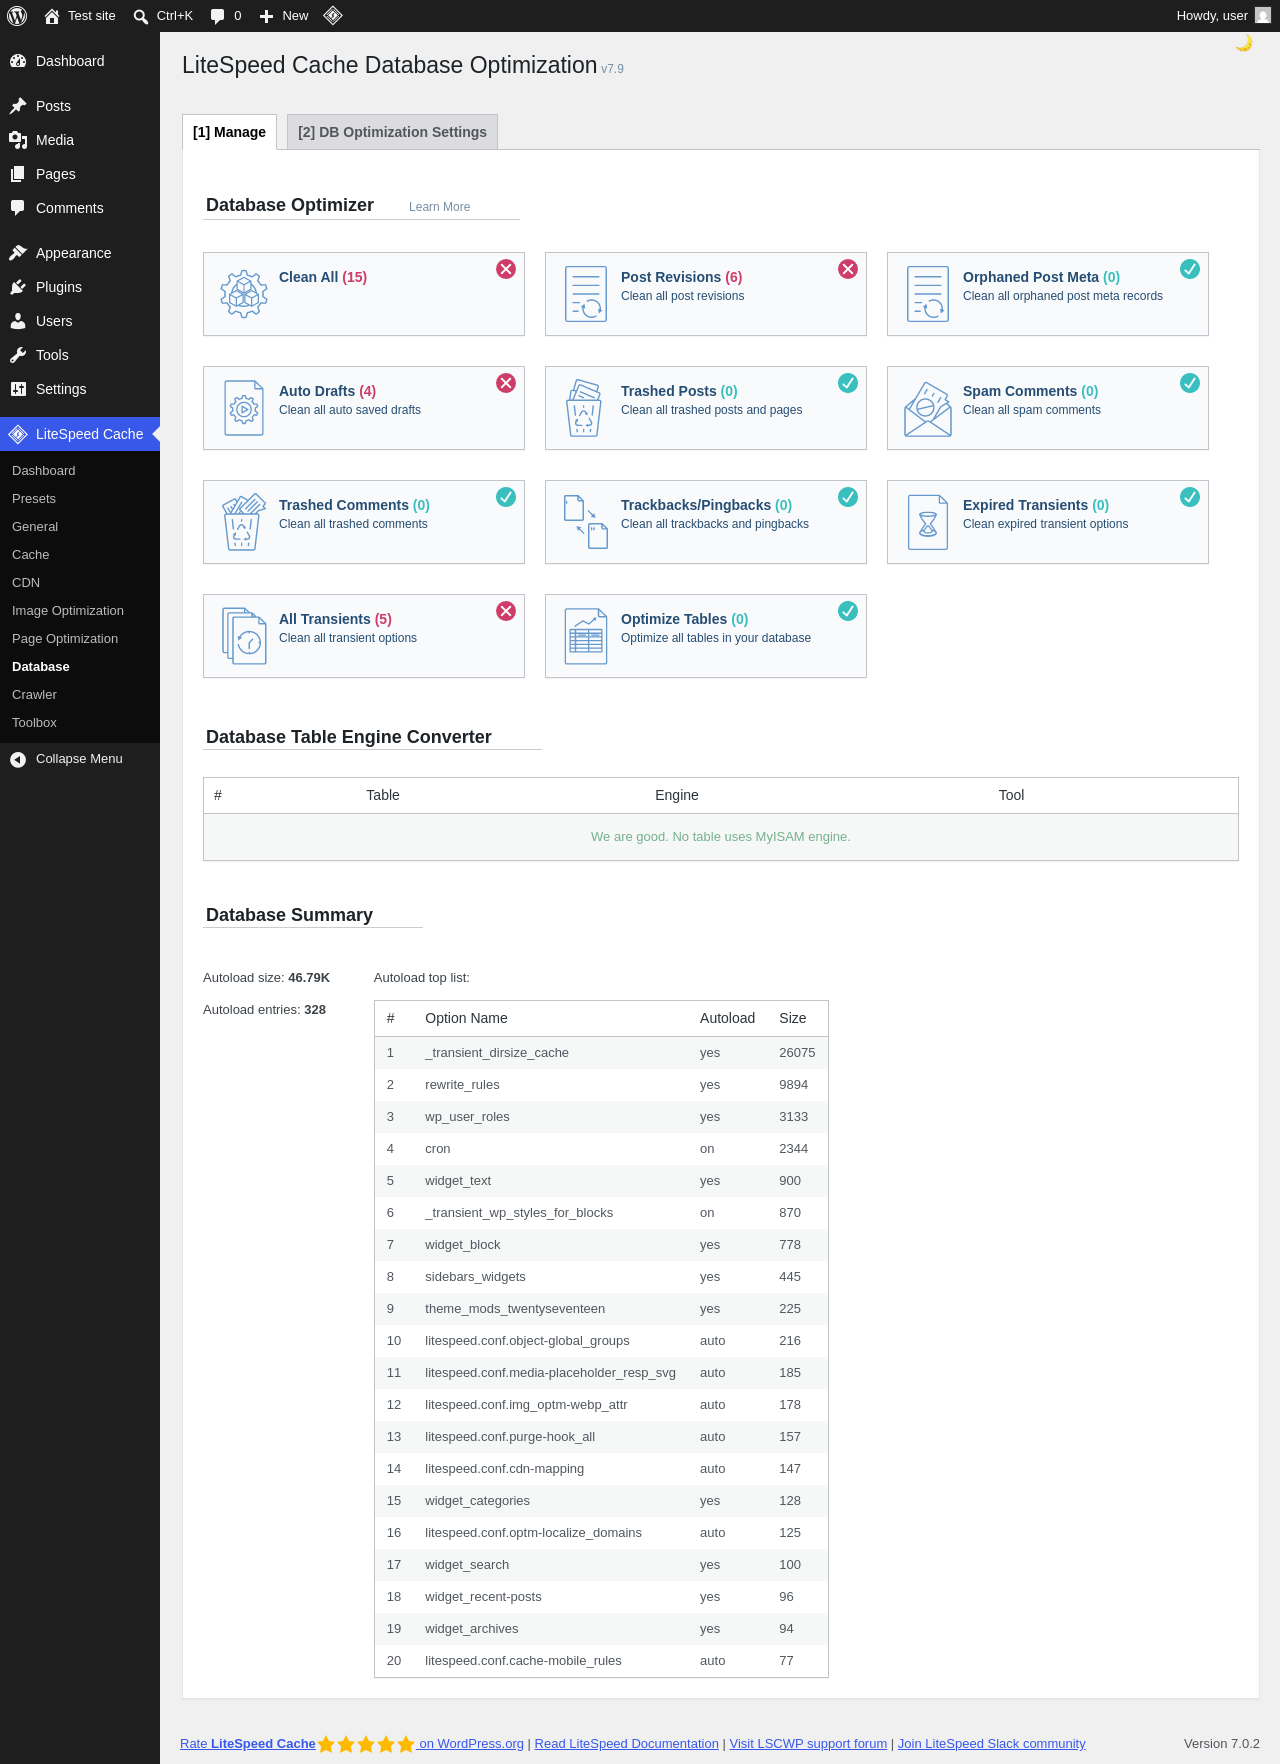Open Read LiteSpeed Documentation link

[626, 1743]
